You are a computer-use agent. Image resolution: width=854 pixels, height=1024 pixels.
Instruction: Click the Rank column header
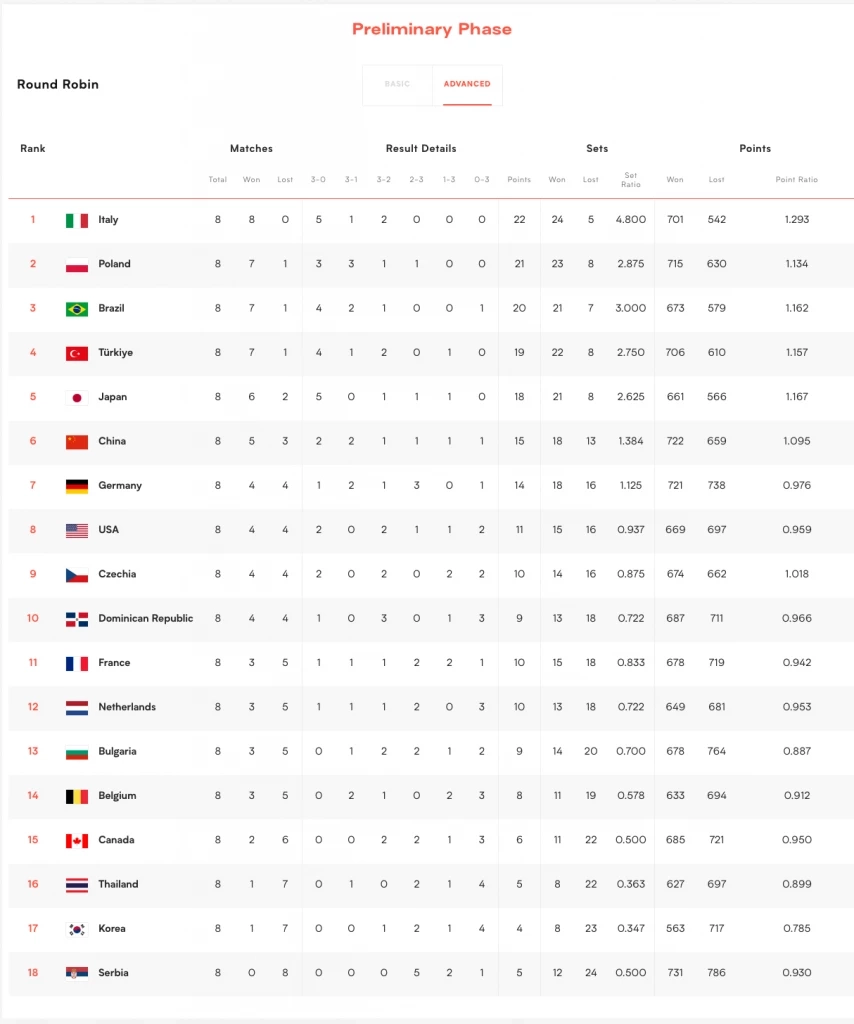pyautogui.click(x=33, y=149)
